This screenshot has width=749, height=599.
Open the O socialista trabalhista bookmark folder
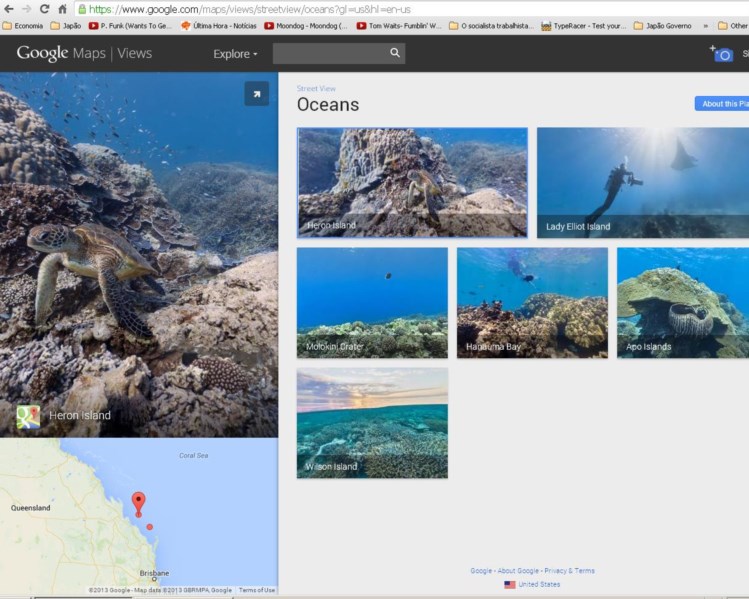tap(492, 26)
